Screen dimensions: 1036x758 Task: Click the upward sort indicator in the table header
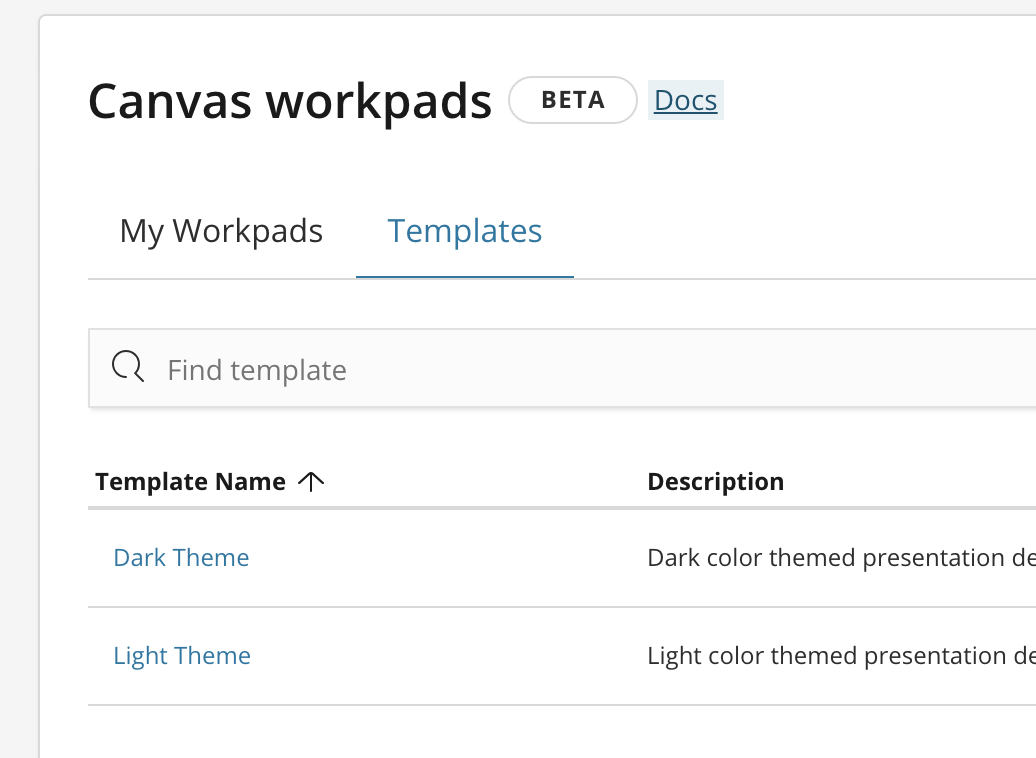312,481
